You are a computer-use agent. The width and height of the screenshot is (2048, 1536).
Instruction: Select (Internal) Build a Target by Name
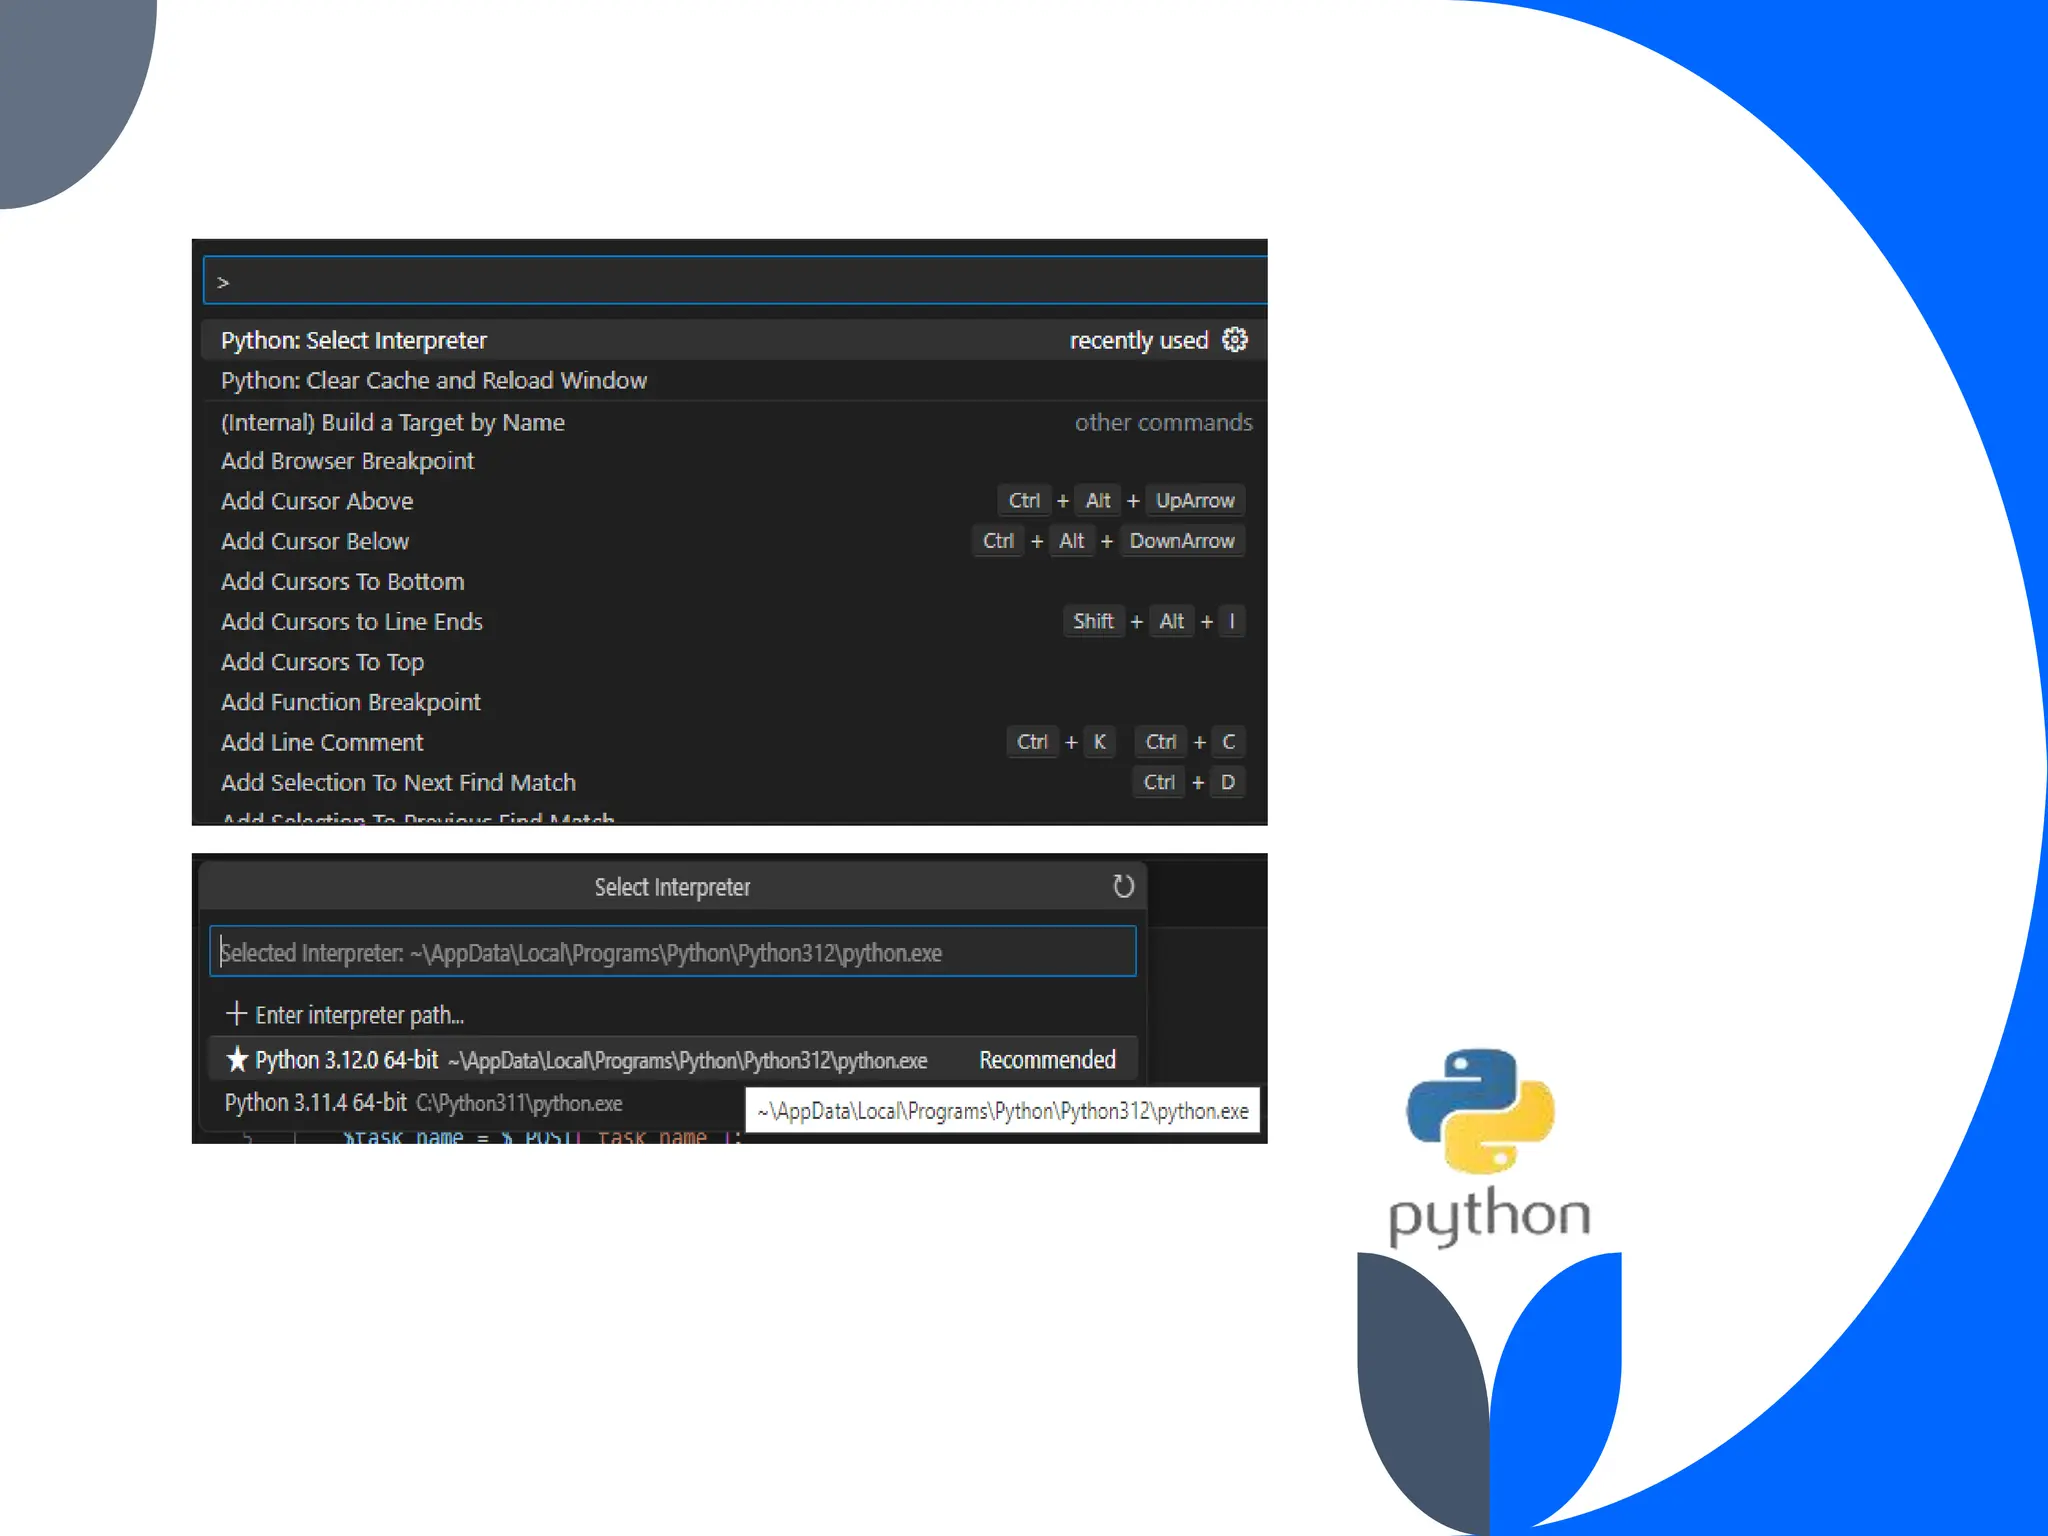(x=393, y=423)
